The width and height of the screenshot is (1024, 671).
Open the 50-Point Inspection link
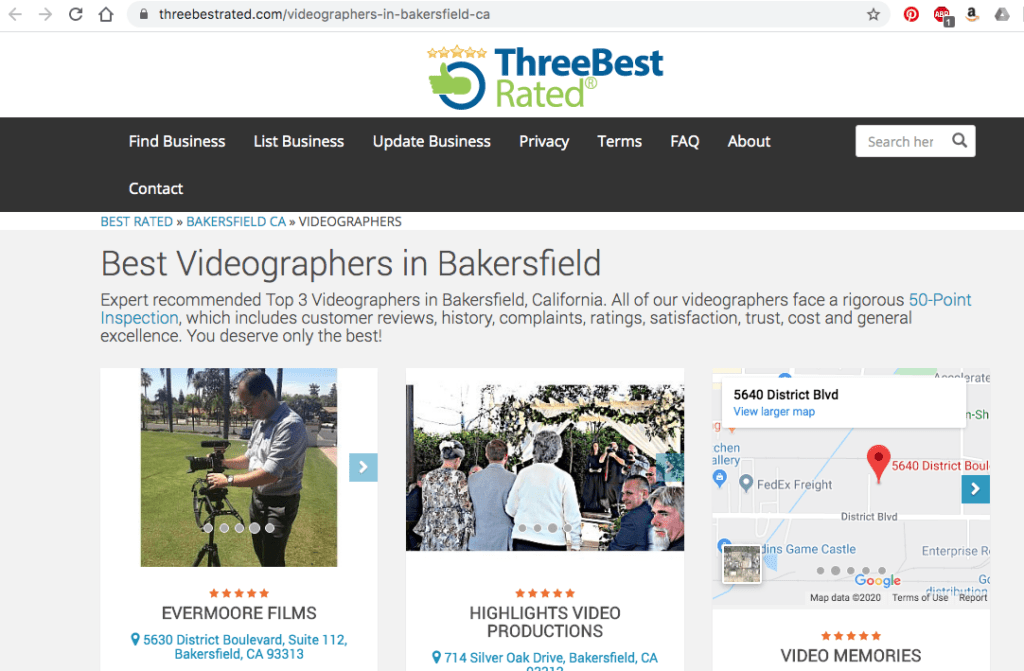(939, 300)
